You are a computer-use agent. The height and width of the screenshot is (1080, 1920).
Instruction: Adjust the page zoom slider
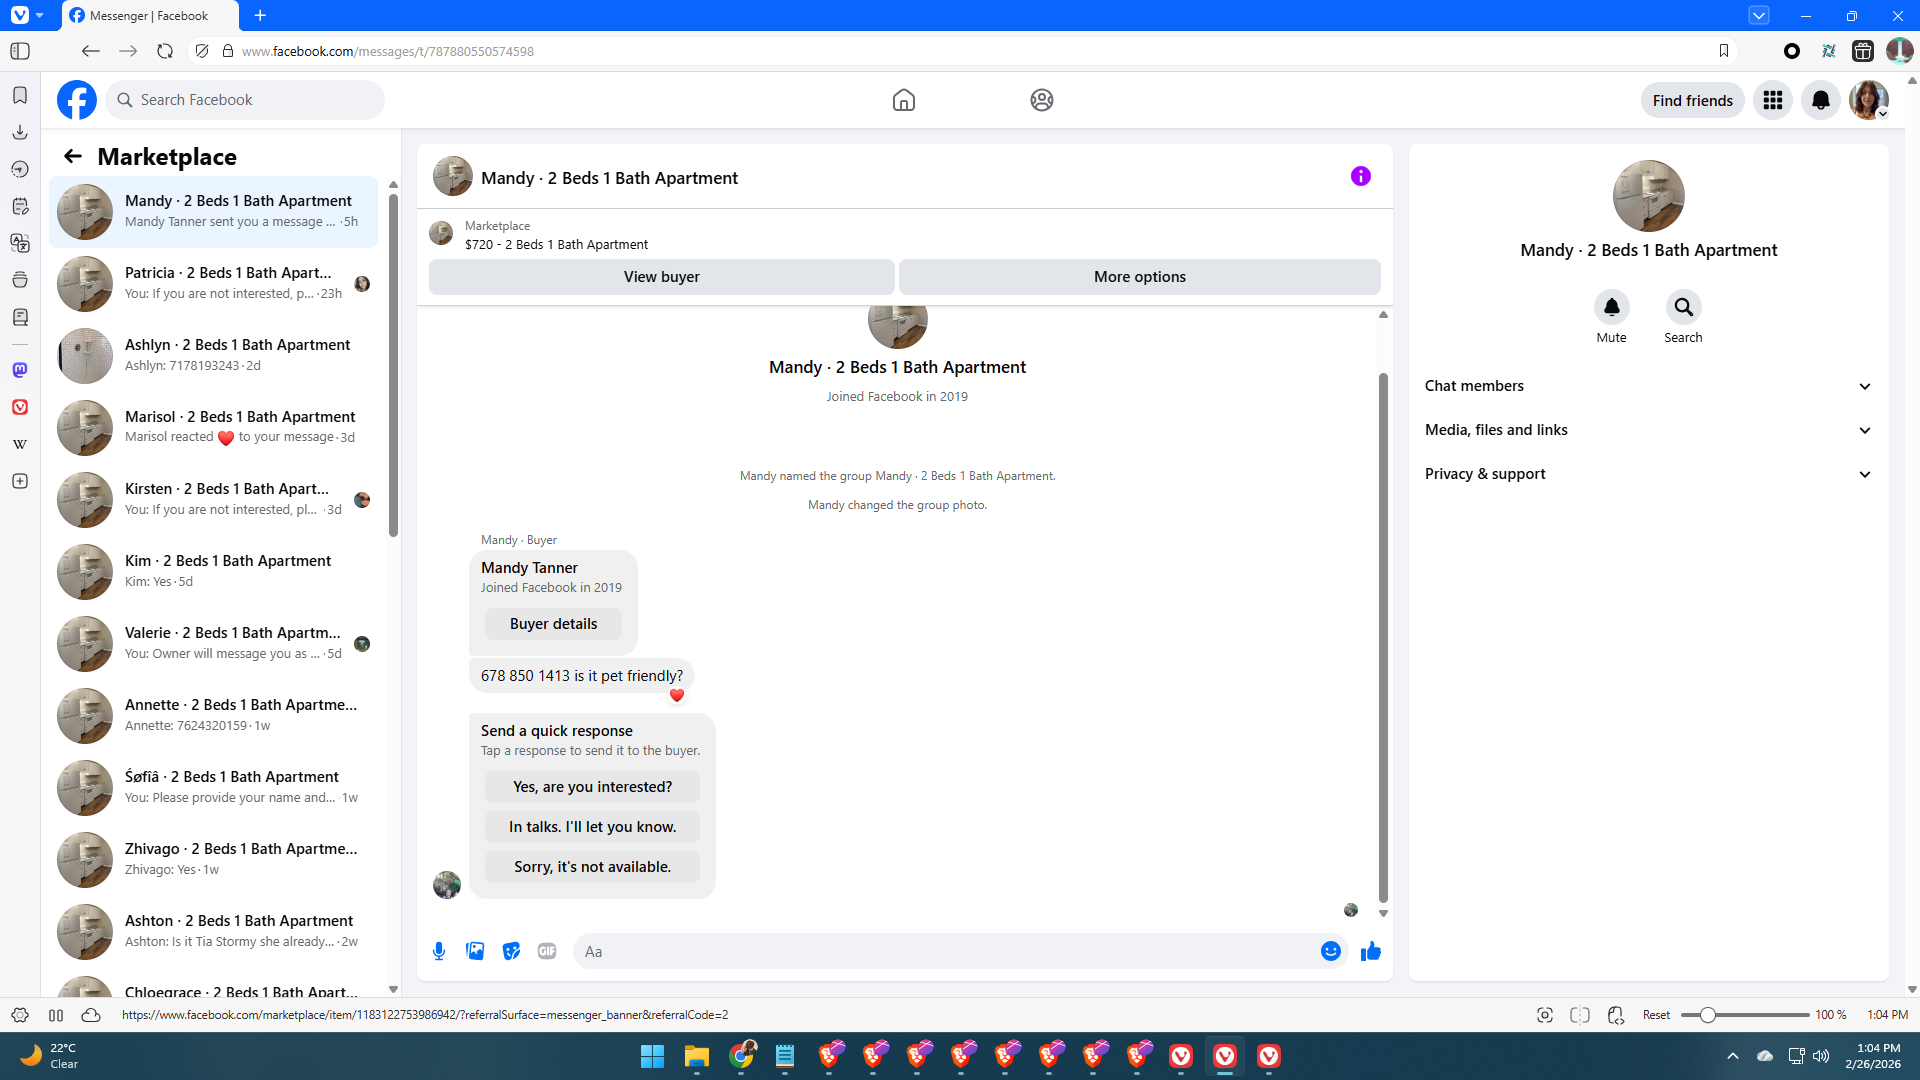pyautogui.click(x=1708, y=1015)
